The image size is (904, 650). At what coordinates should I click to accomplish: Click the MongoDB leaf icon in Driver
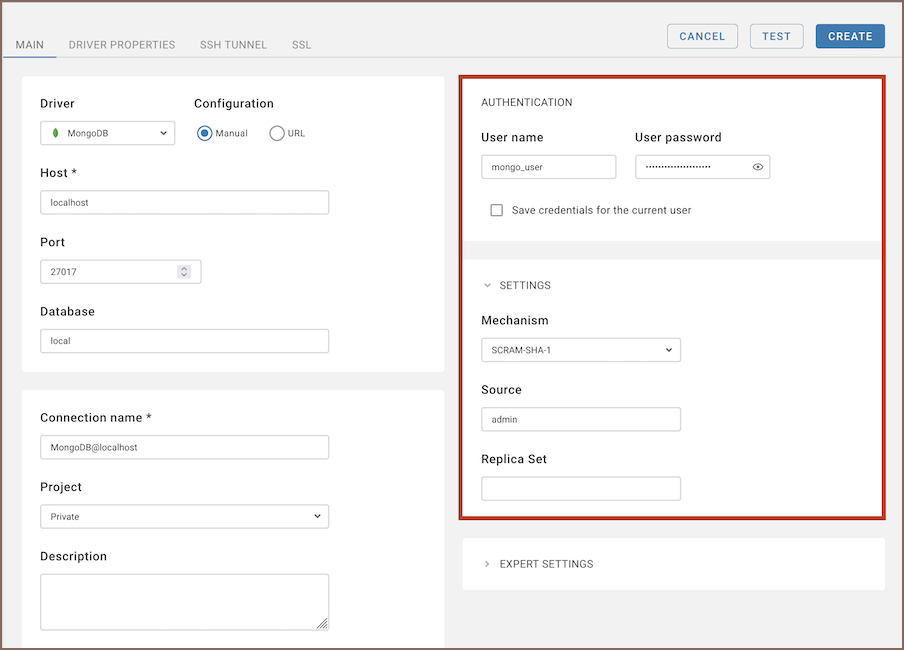pyautogui.click(x=55, y=133)
